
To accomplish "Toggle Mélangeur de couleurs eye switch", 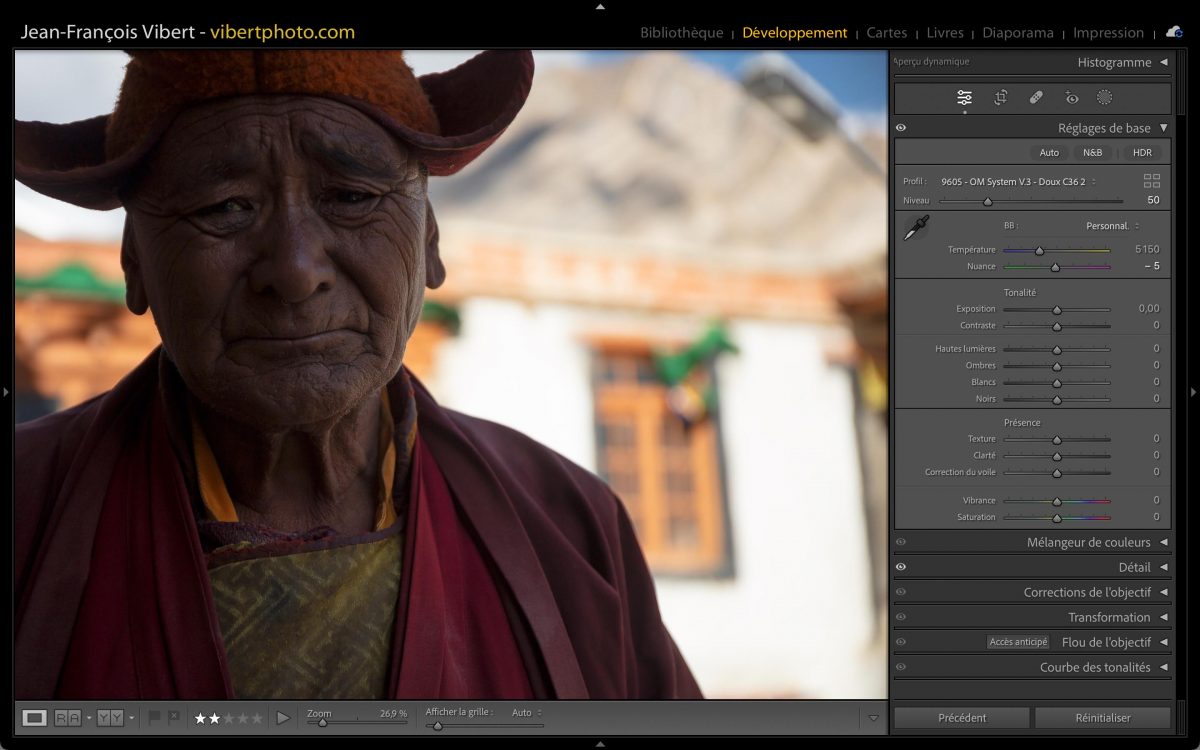I will 901,542.
